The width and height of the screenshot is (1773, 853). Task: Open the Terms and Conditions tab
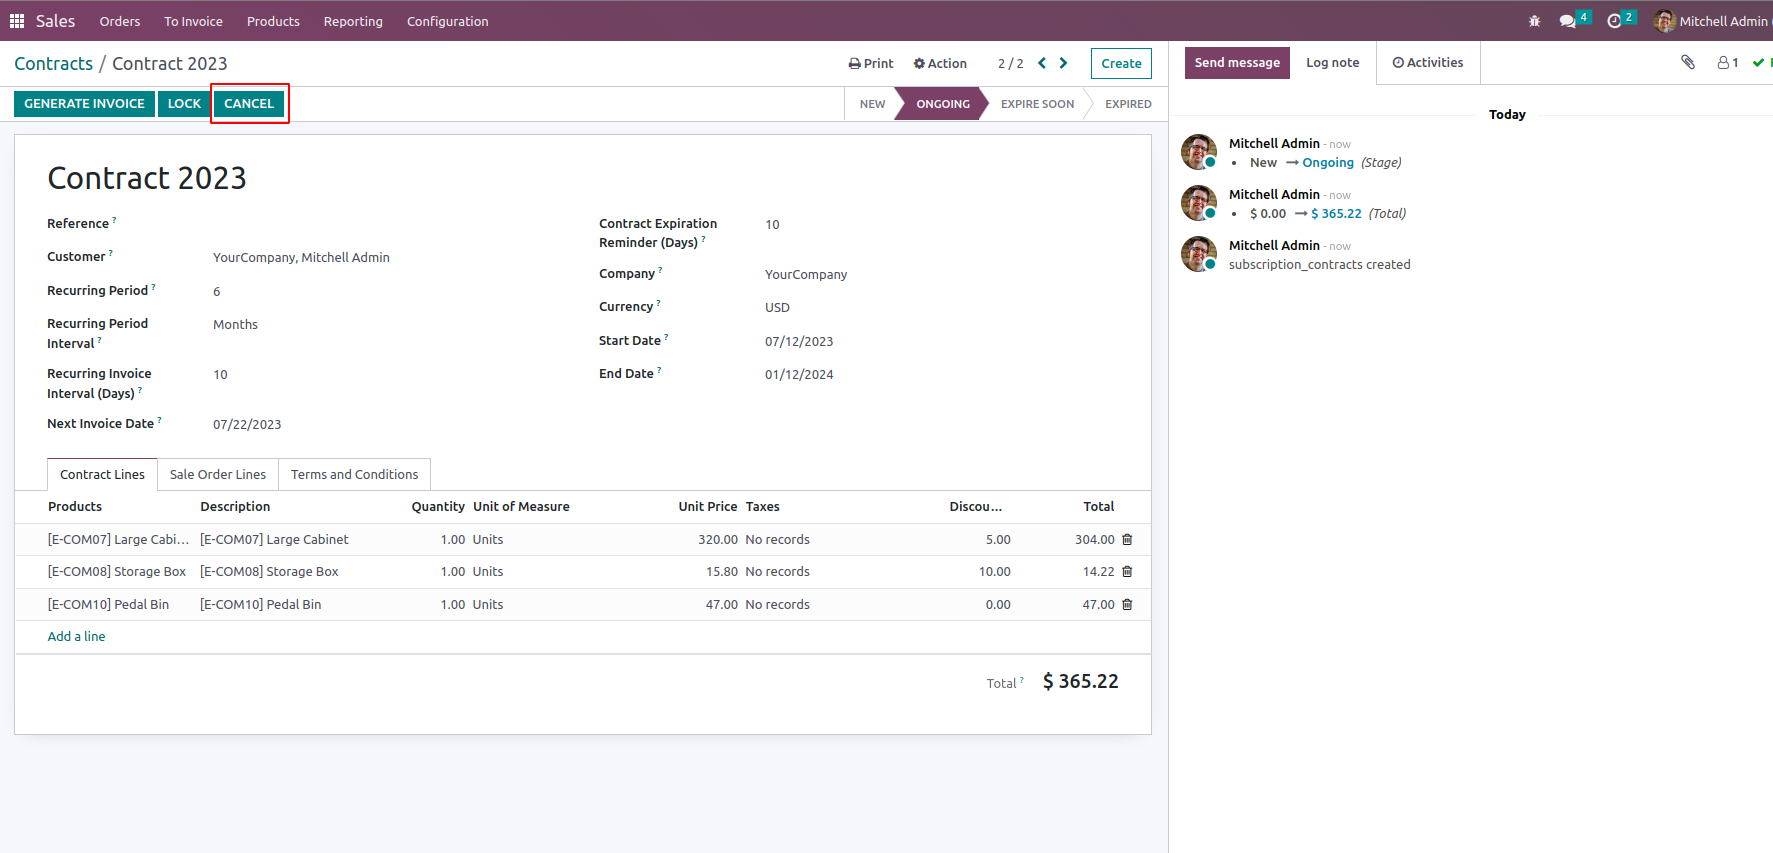(x=354, y=474)
